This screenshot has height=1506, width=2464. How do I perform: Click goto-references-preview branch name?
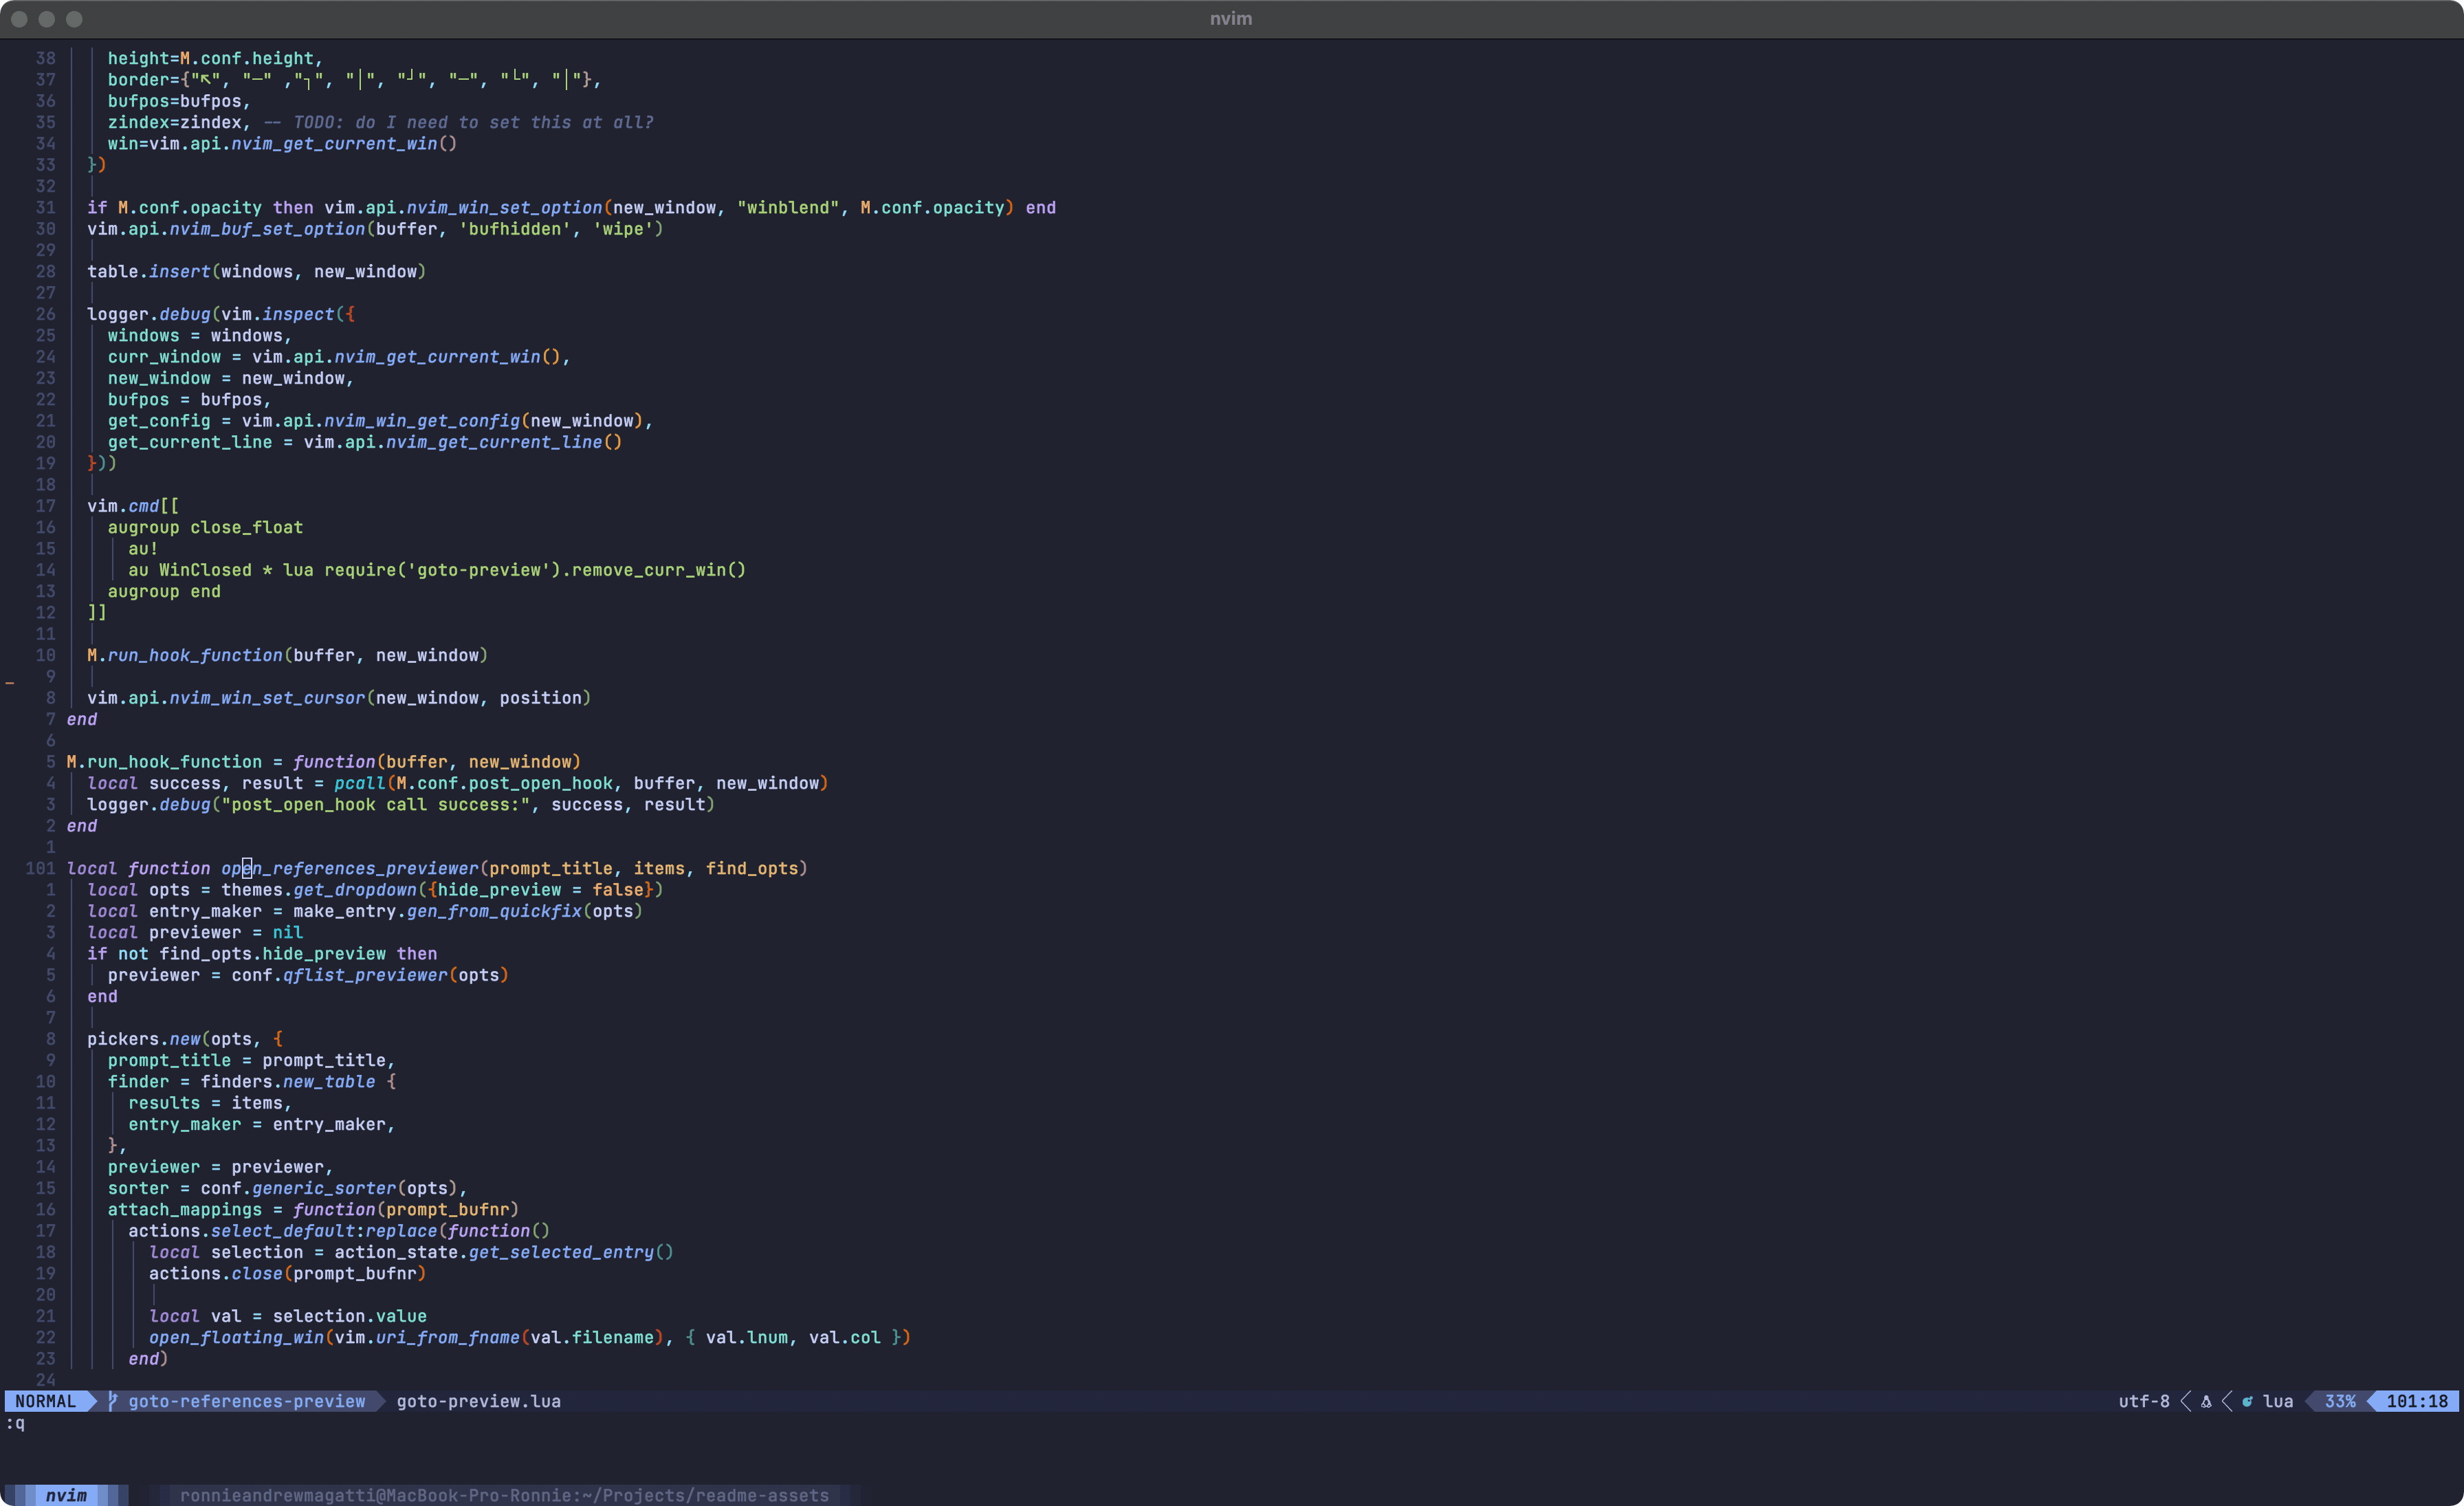[246, 1401]
